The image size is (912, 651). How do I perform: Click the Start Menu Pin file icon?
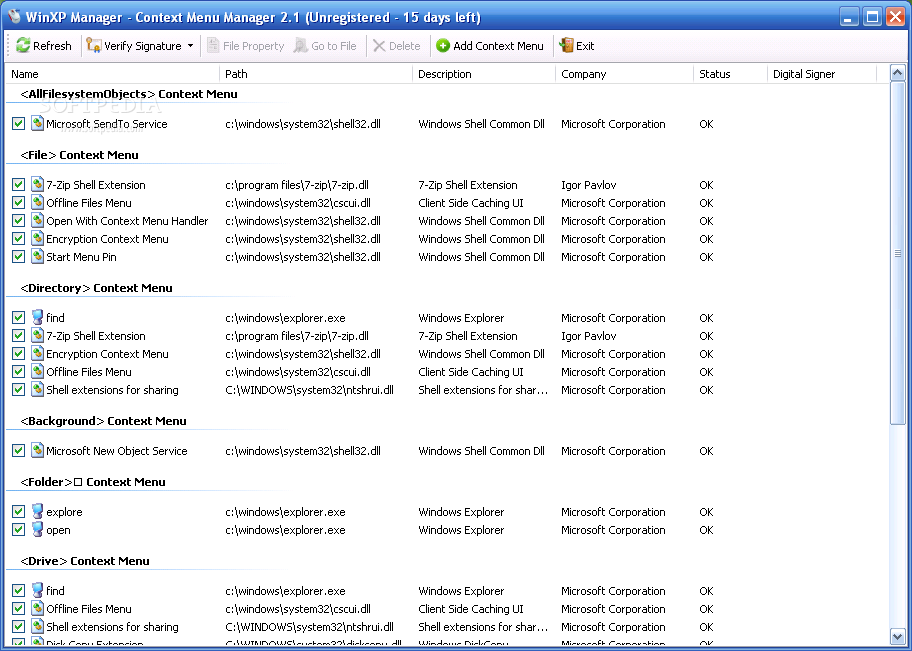[37, 257]
